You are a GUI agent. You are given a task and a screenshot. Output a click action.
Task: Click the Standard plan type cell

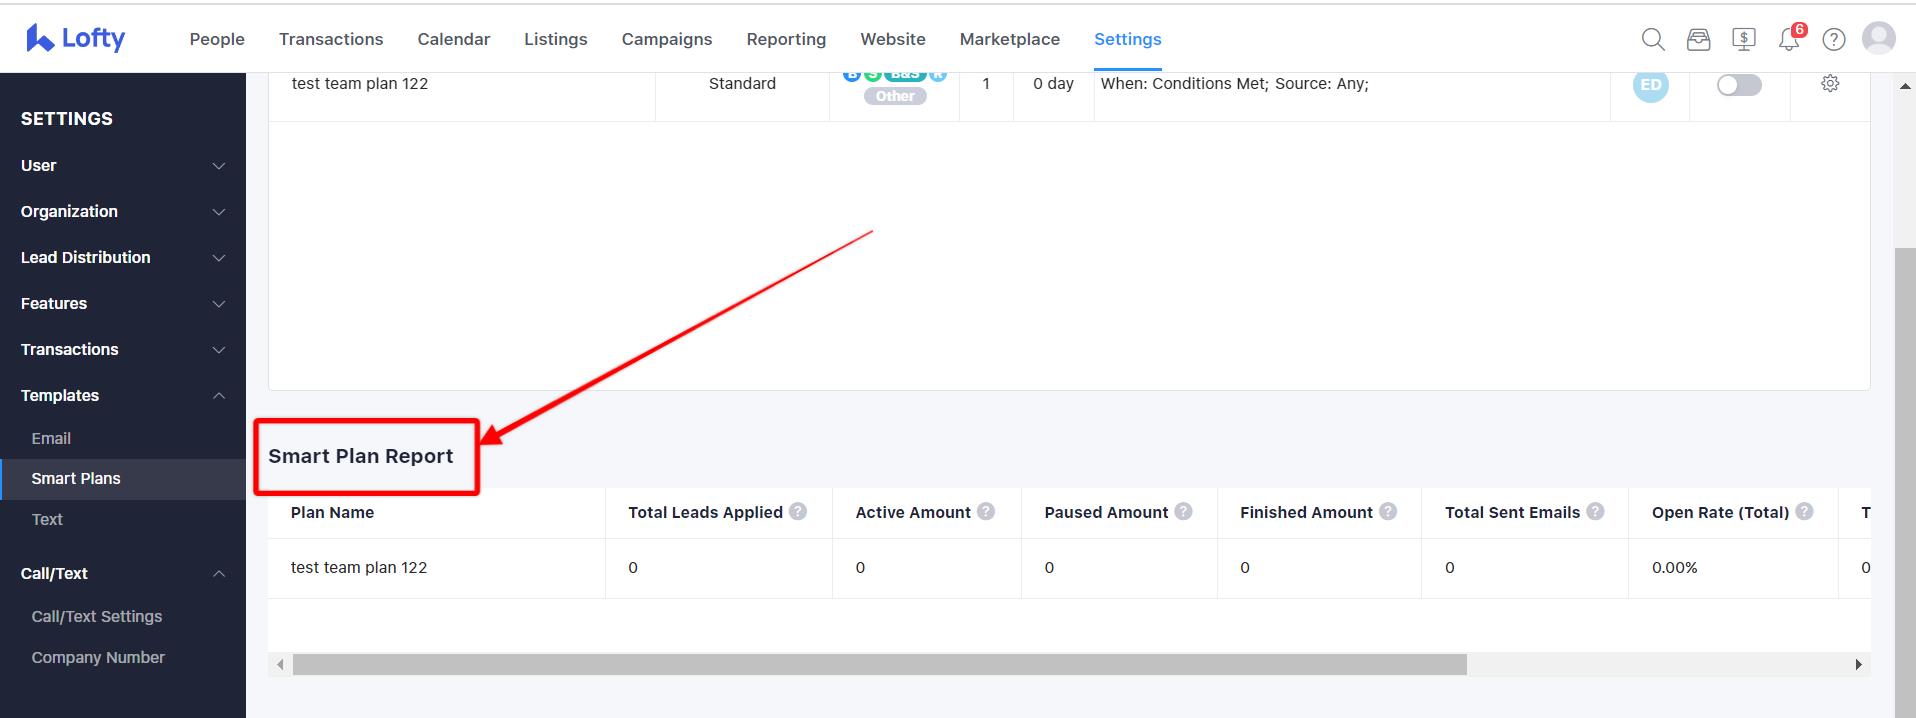click(x=742, y=83)
